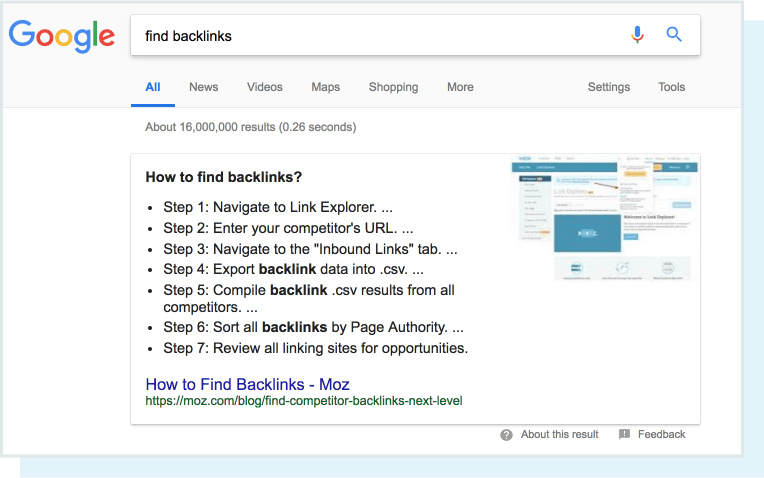Click the question mark icon near About this result
The width and height of the screenshot is (764, 478).
[507, 435]
